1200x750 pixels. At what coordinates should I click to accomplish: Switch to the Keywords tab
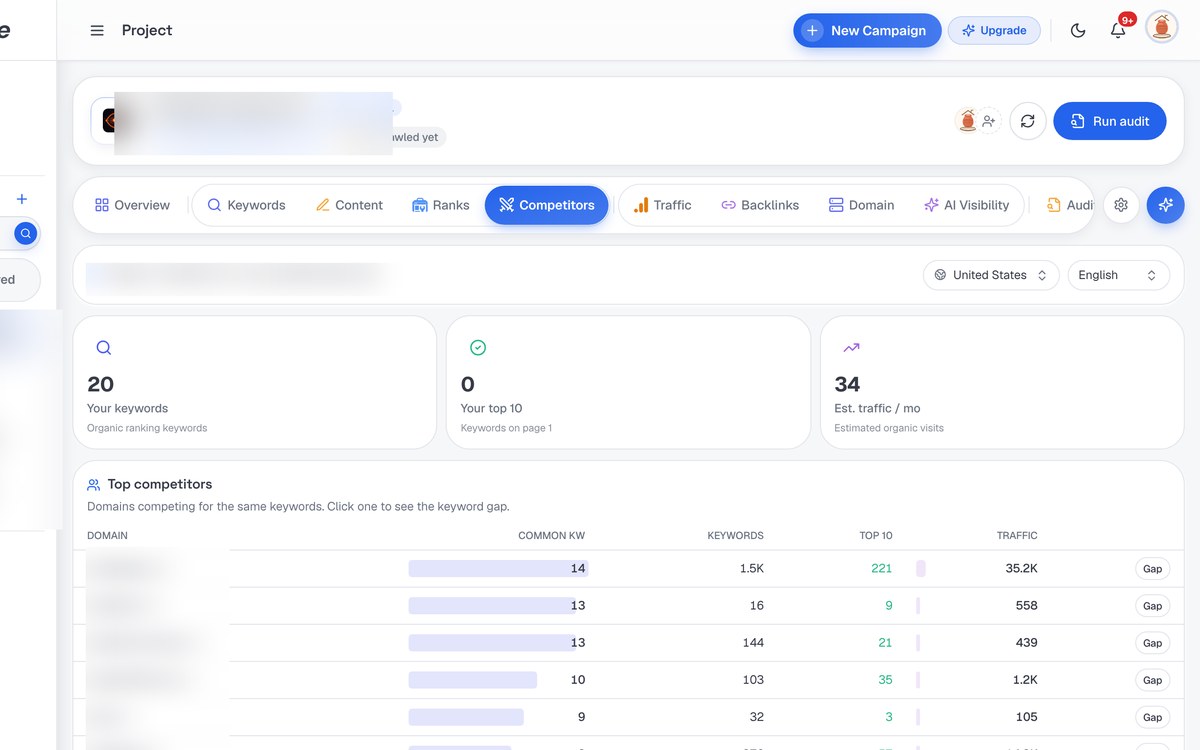tap(246, 205)
